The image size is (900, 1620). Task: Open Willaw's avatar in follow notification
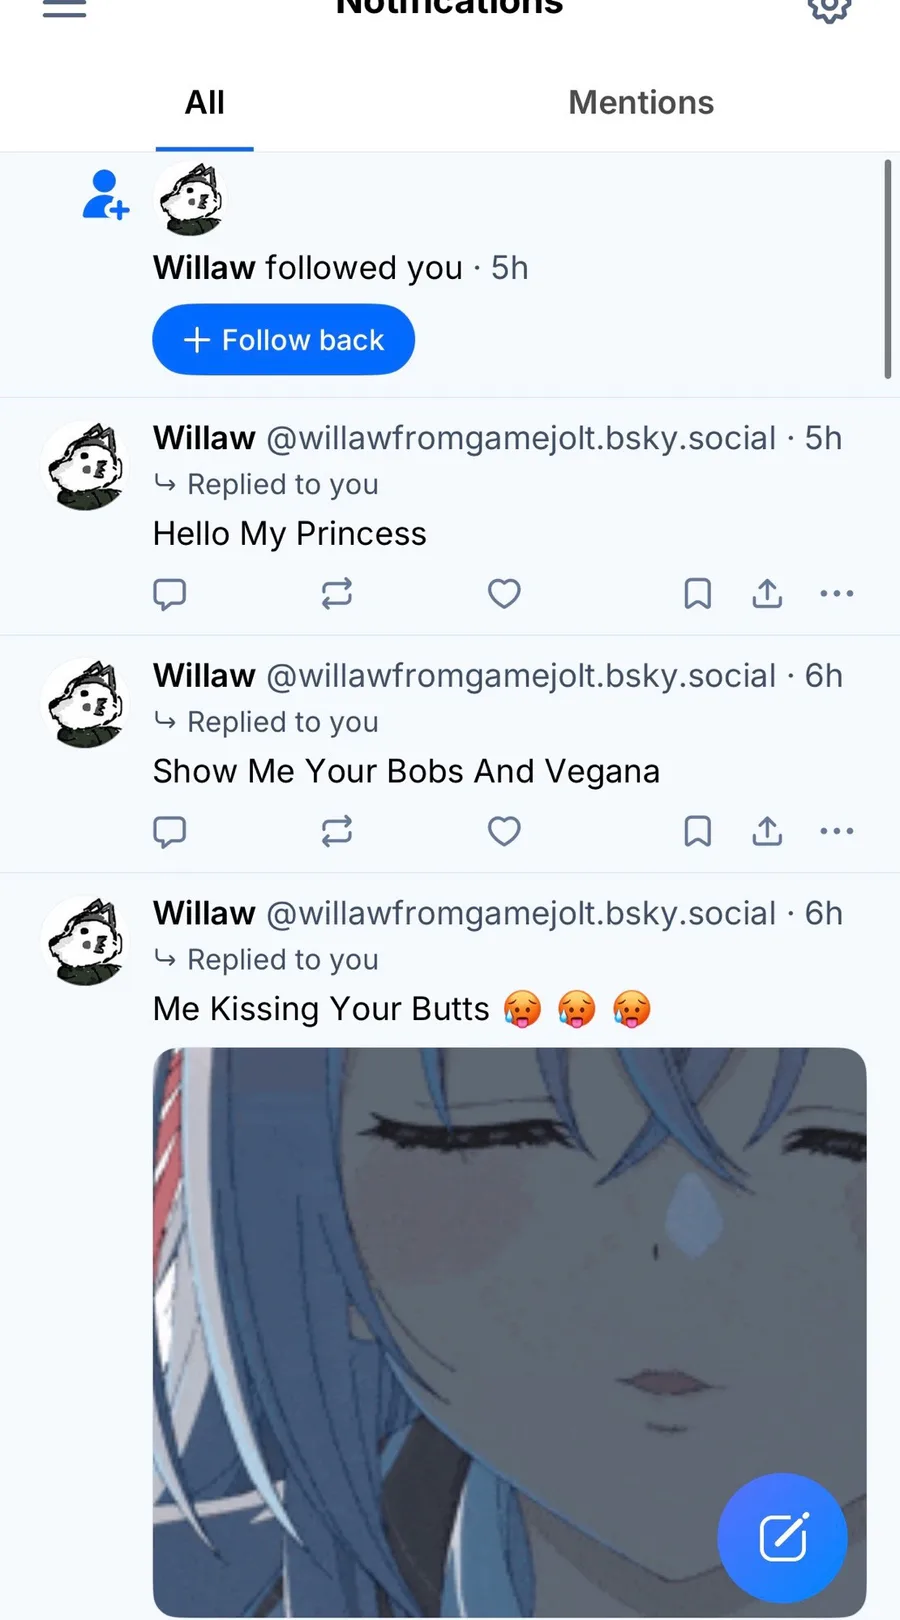191,199
